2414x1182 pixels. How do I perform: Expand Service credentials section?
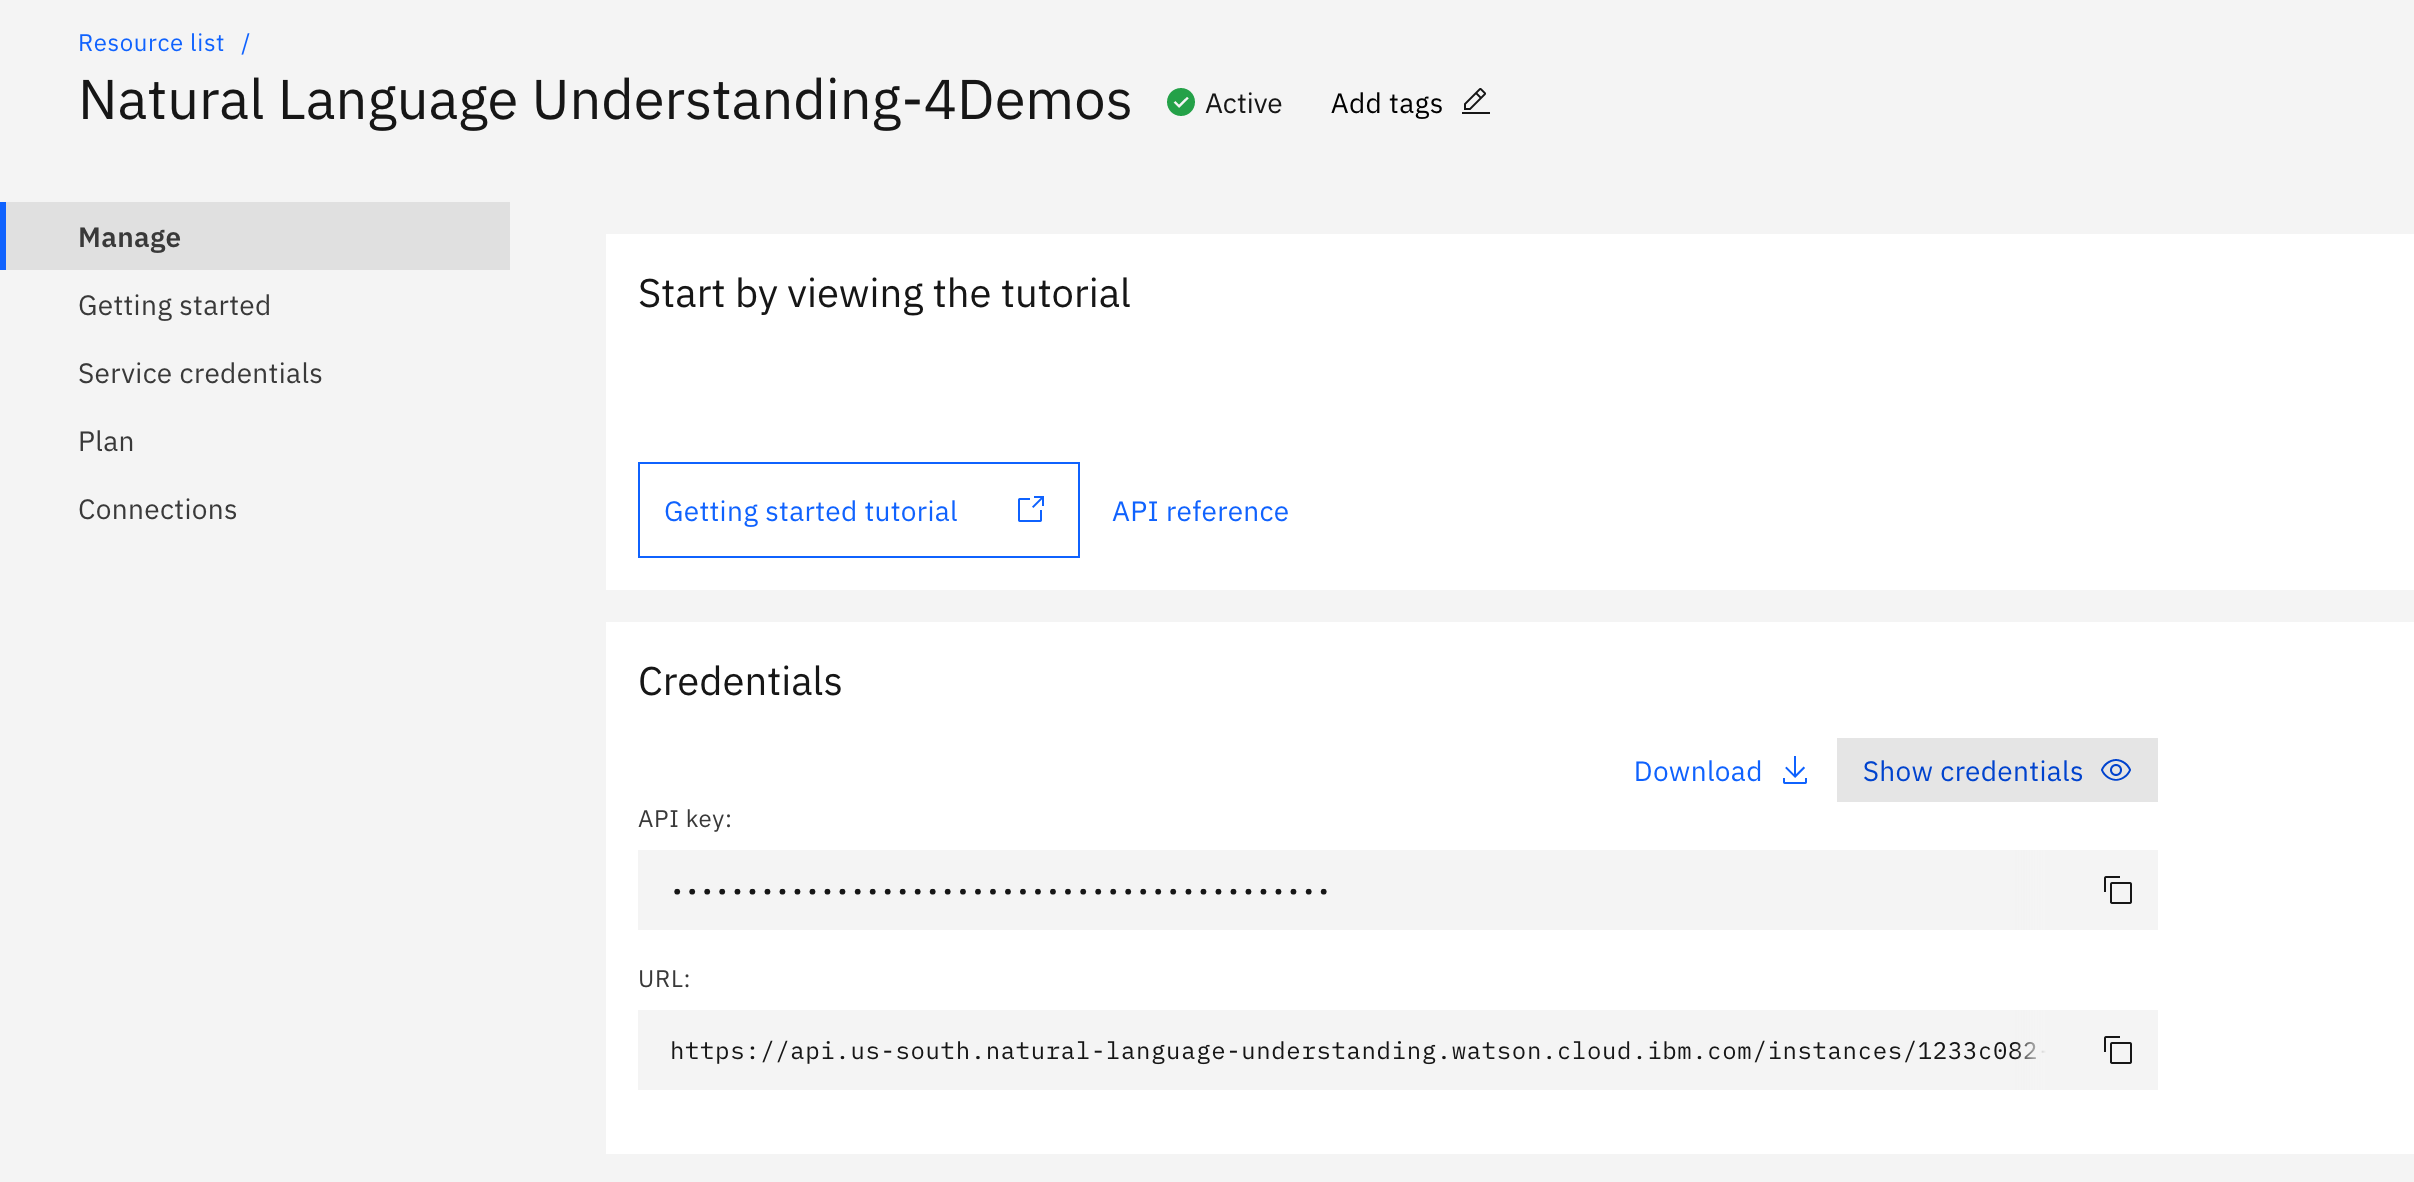point(200,372)
